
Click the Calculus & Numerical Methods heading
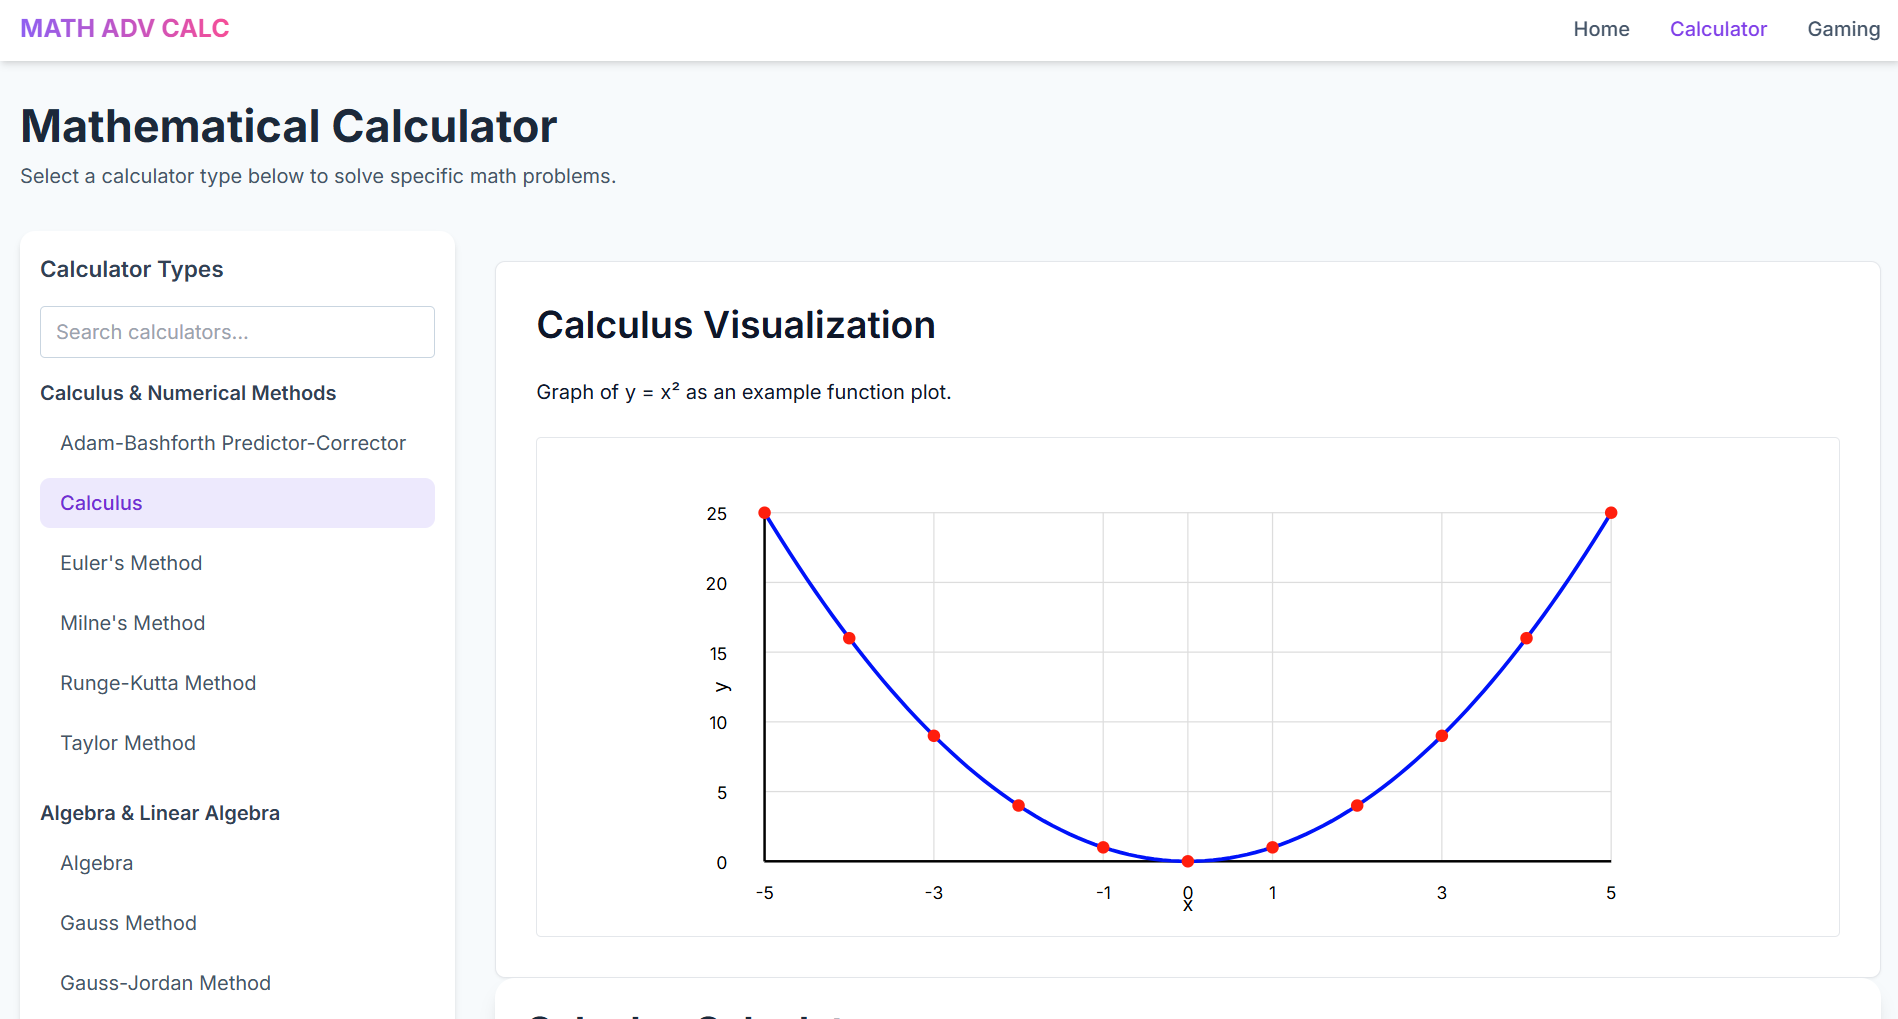[x=188, y=393]
